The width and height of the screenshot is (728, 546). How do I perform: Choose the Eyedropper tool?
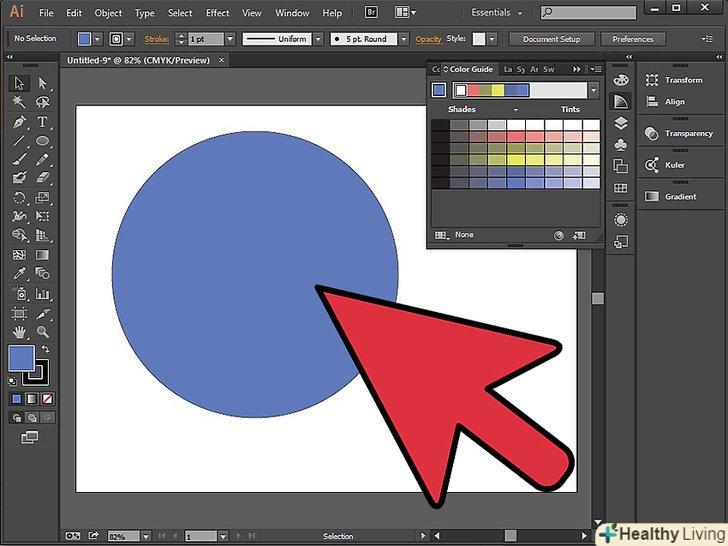pos(19,274)
